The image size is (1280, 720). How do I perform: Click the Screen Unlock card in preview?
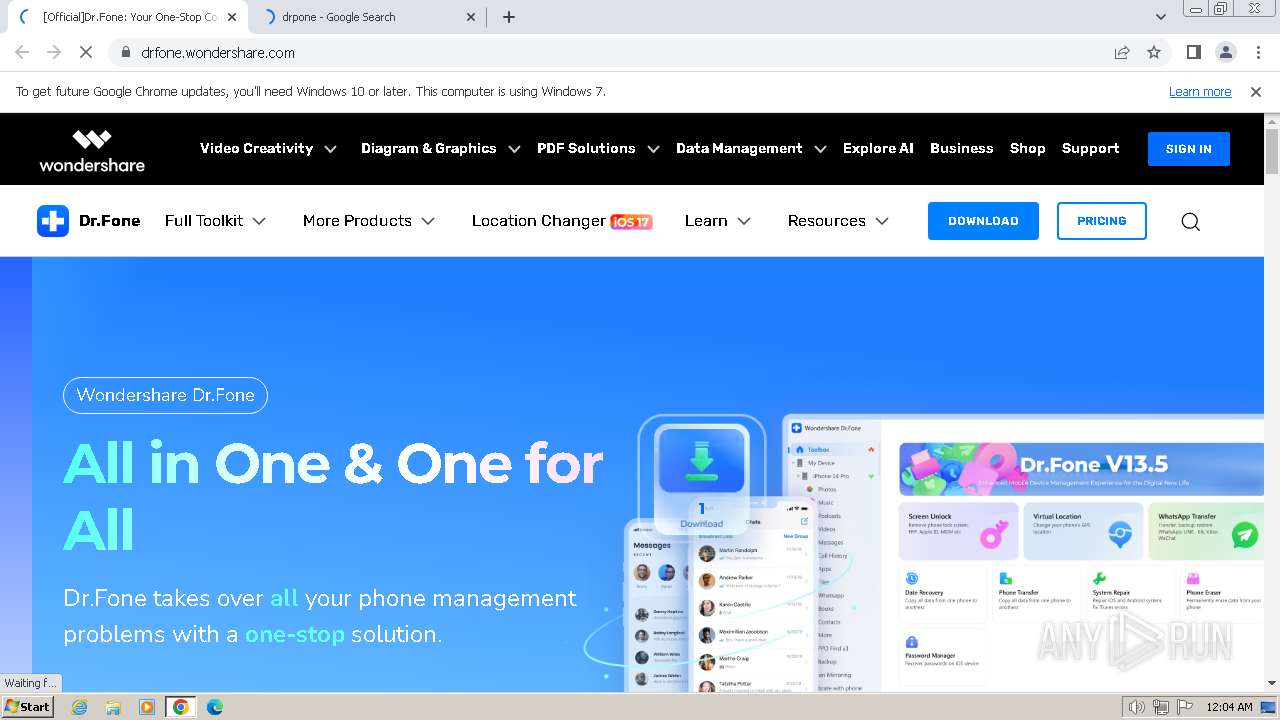(959, 531)
